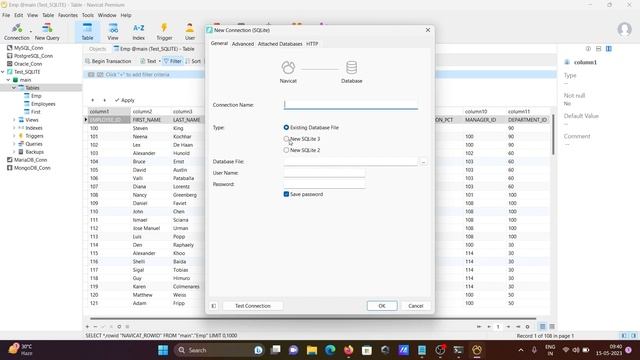Open Firefox from taskbar
The width and height of the screenshot is (640, 360).
[x=349, y=350]
